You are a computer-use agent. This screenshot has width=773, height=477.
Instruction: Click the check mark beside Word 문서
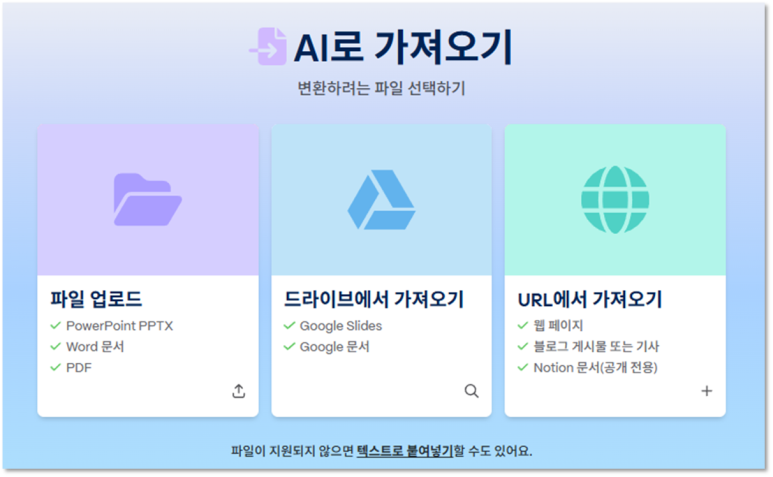56,346
